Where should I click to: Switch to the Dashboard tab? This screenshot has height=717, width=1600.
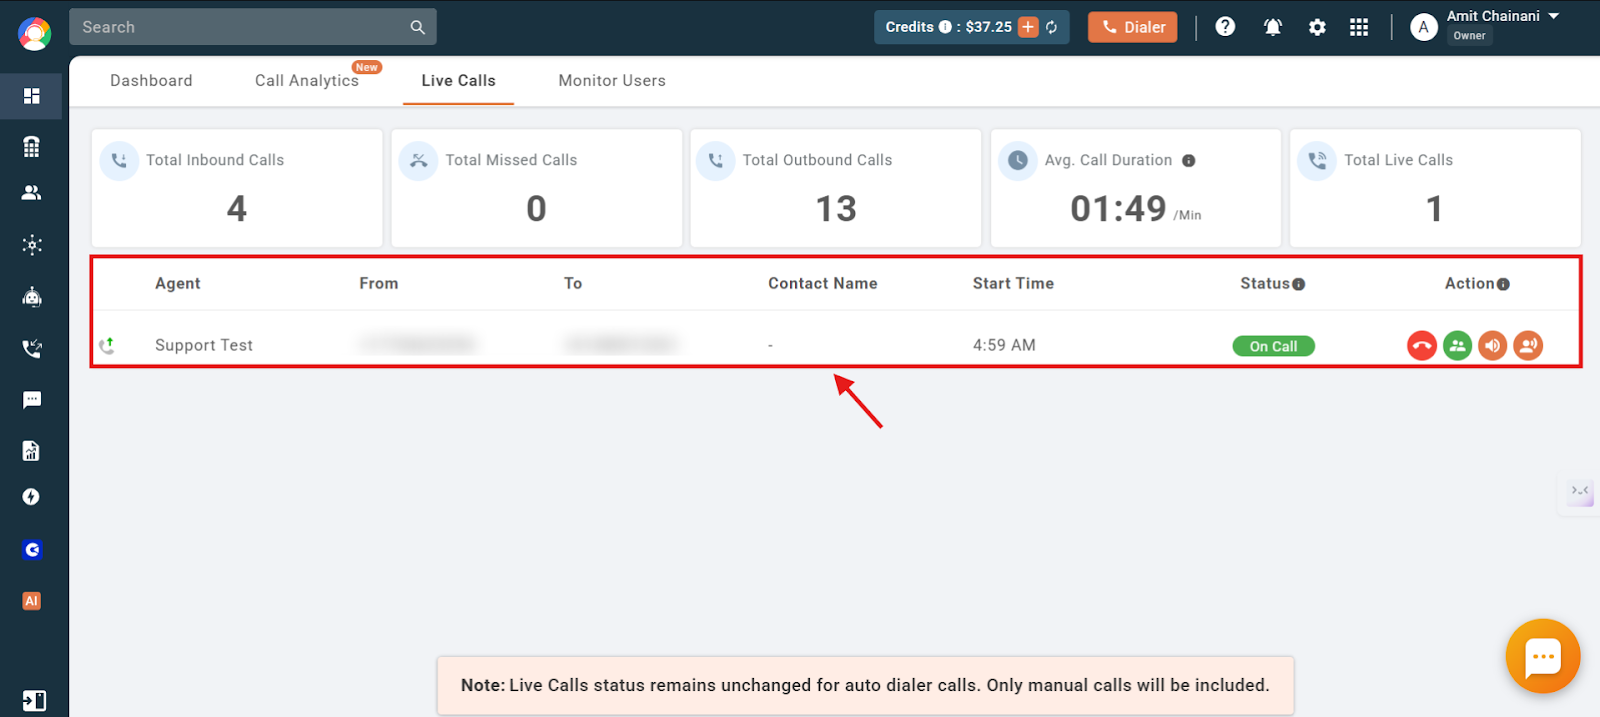pyautogui.click(x=151, y=81)
